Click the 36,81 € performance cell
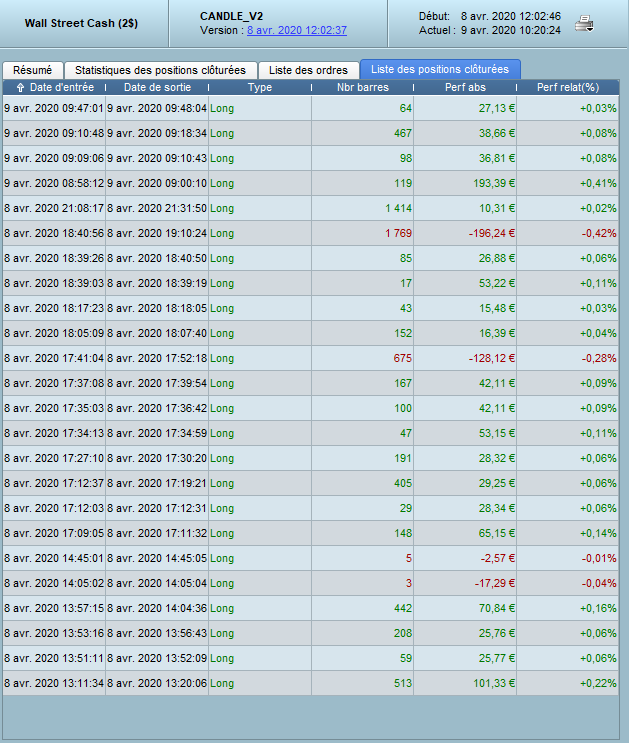The height and width of the screenshot is (743, 629). point(465,158)
